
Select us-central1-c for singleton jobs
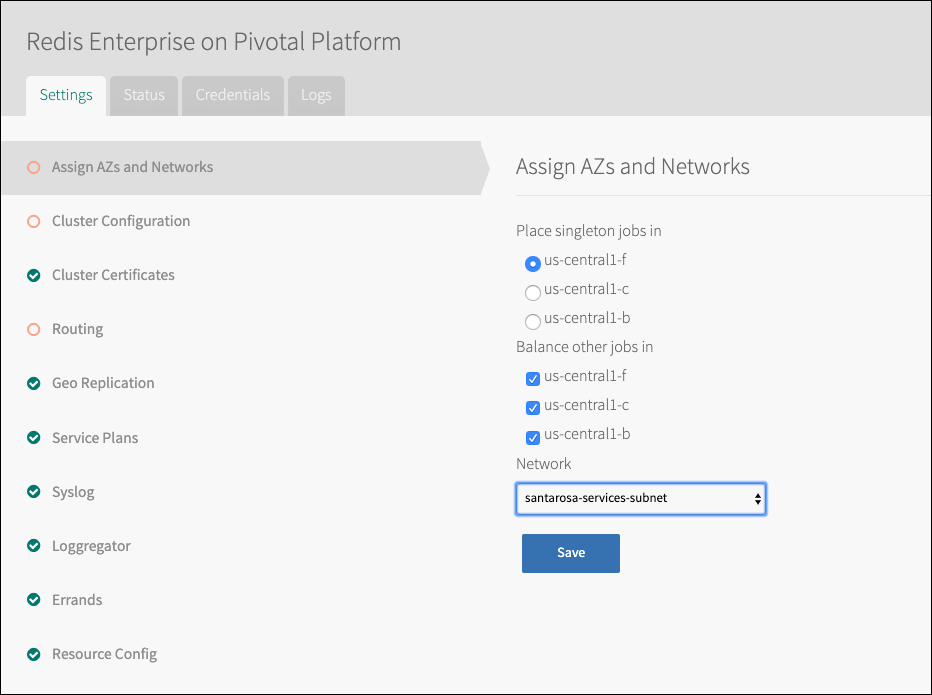click(x=533, y=292)
